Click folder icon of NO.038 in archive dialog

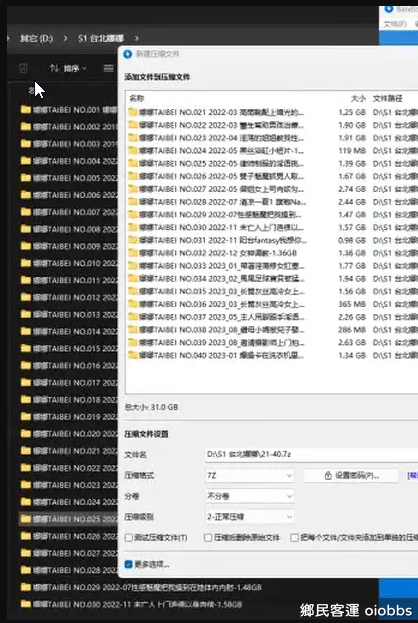(133, 329)
